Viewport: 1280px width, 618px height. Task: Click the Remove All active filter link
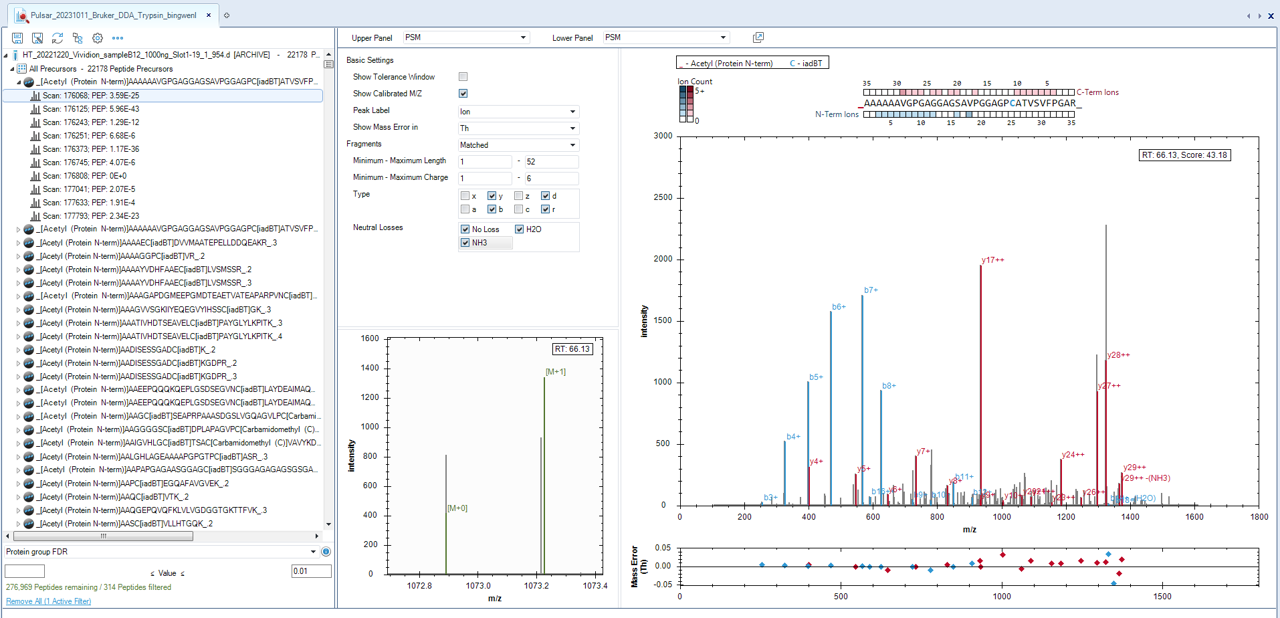pos(48,601)
